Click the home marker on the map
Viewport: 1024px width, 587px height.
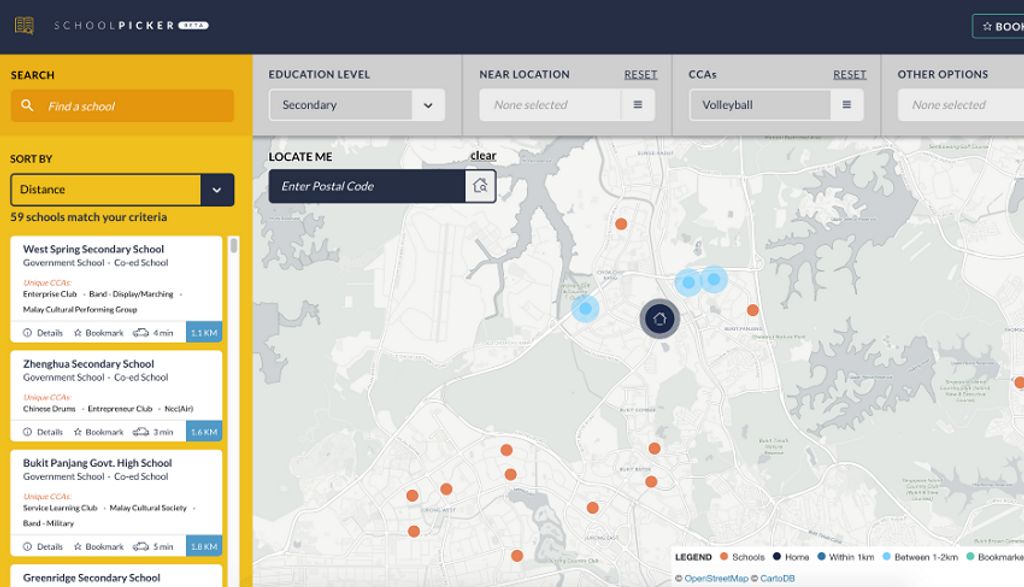pyautogui.click(x=660, y=319)
